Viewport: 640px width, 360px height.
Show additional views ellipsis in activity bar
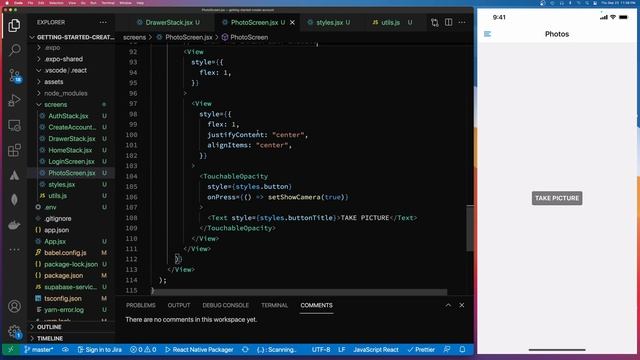[x=14, y=249]
